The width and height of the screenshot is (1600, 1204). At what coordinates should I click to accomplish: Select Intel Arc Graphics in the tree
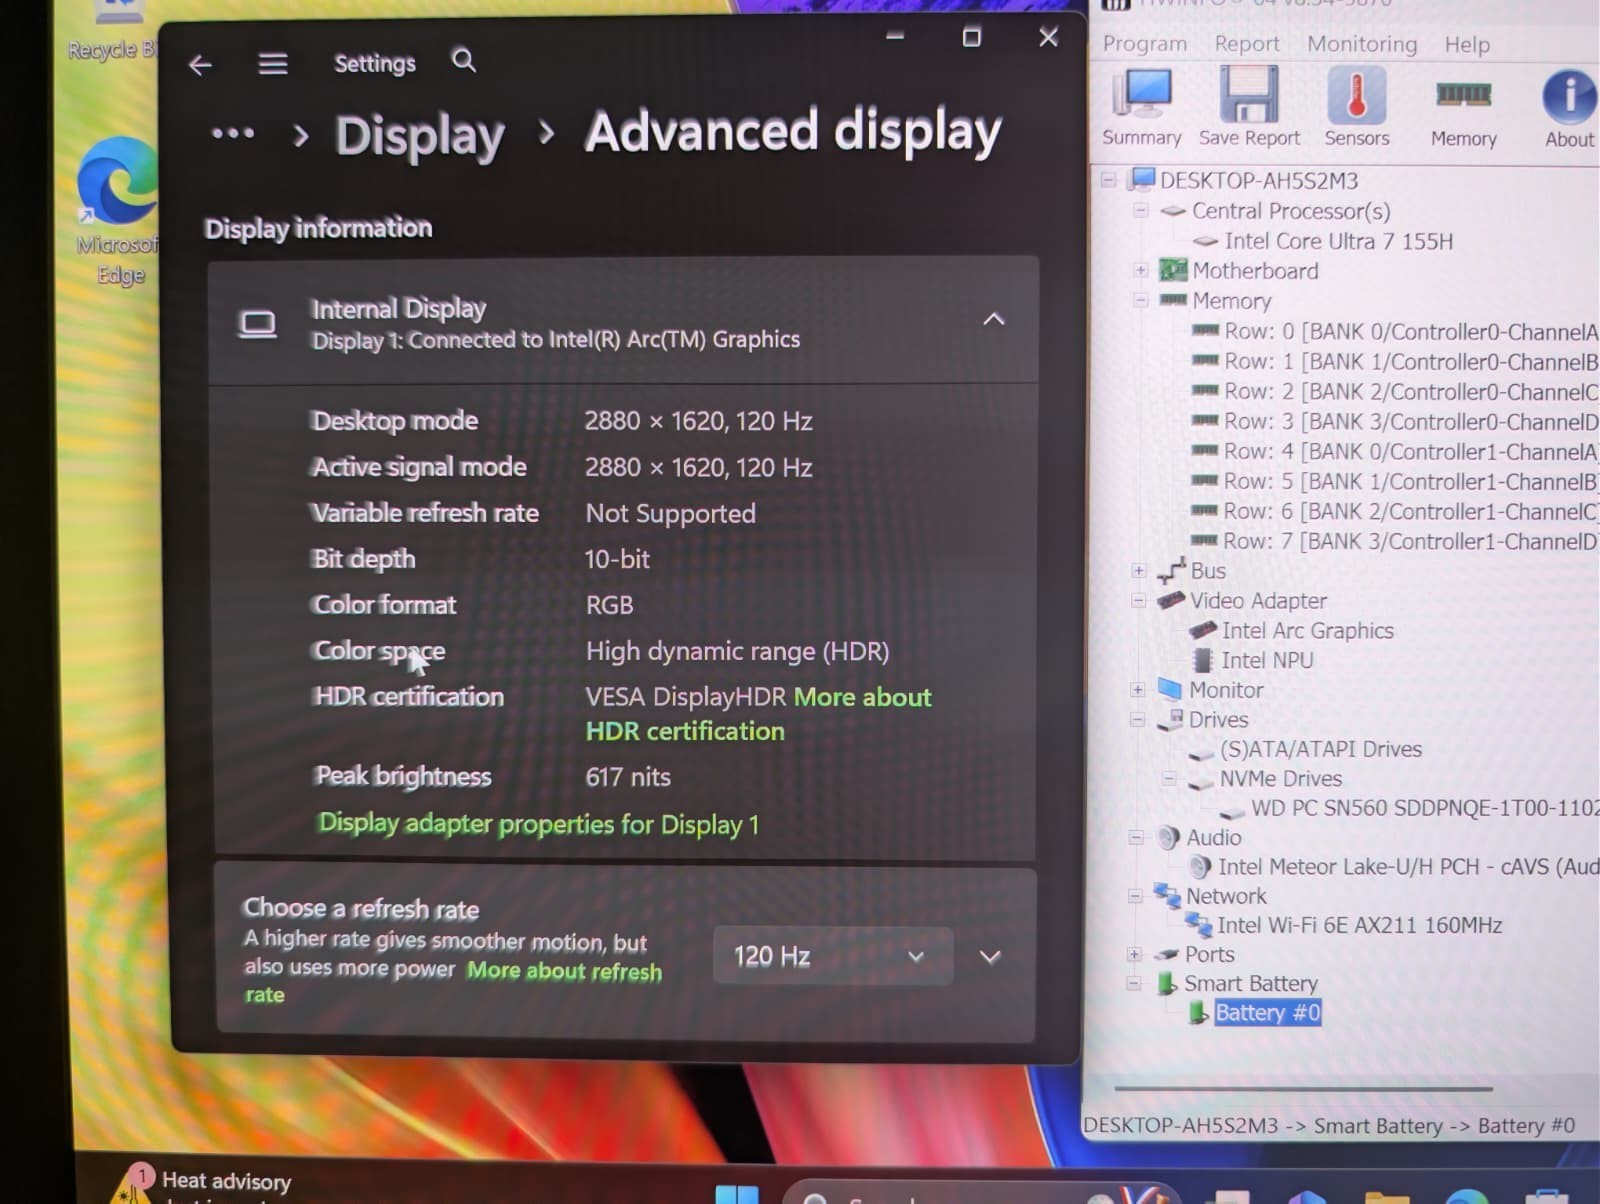[1307, 631]
